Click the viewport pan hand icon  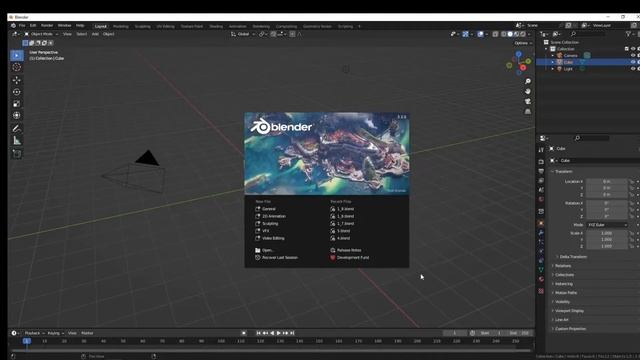[528, 91]
